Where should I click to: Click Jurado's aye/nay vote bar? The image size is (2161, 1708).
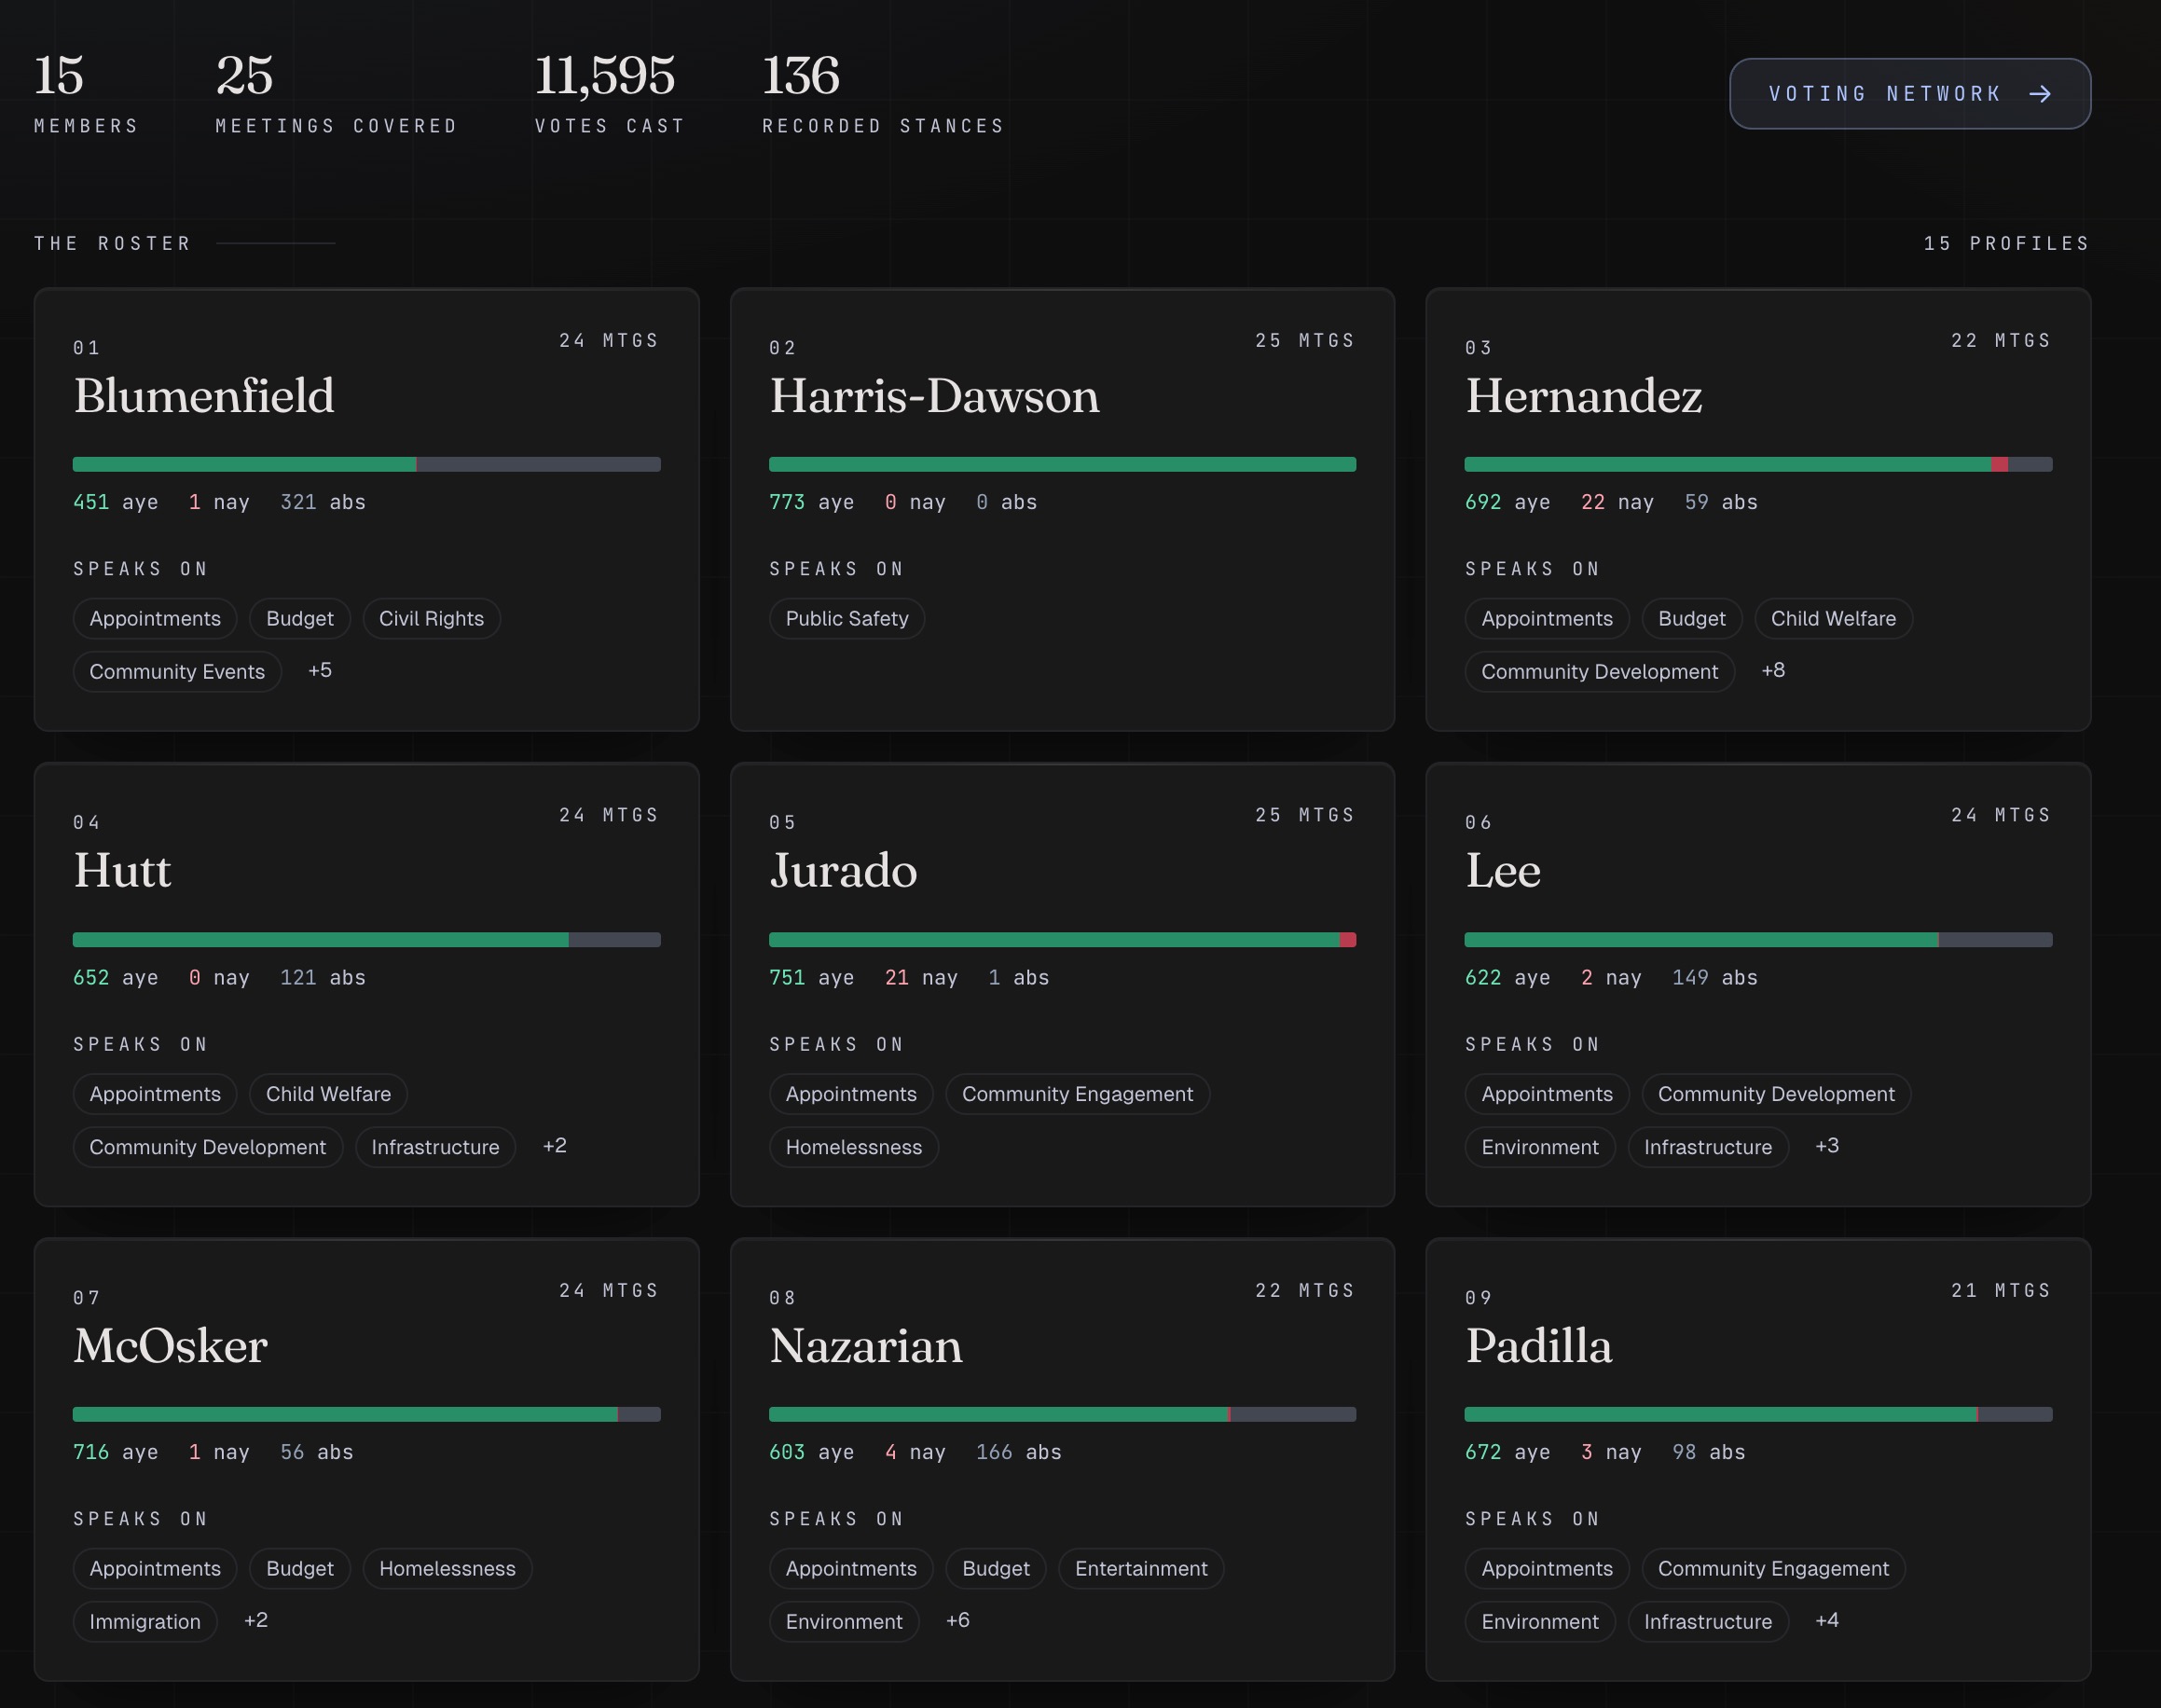1061,940
